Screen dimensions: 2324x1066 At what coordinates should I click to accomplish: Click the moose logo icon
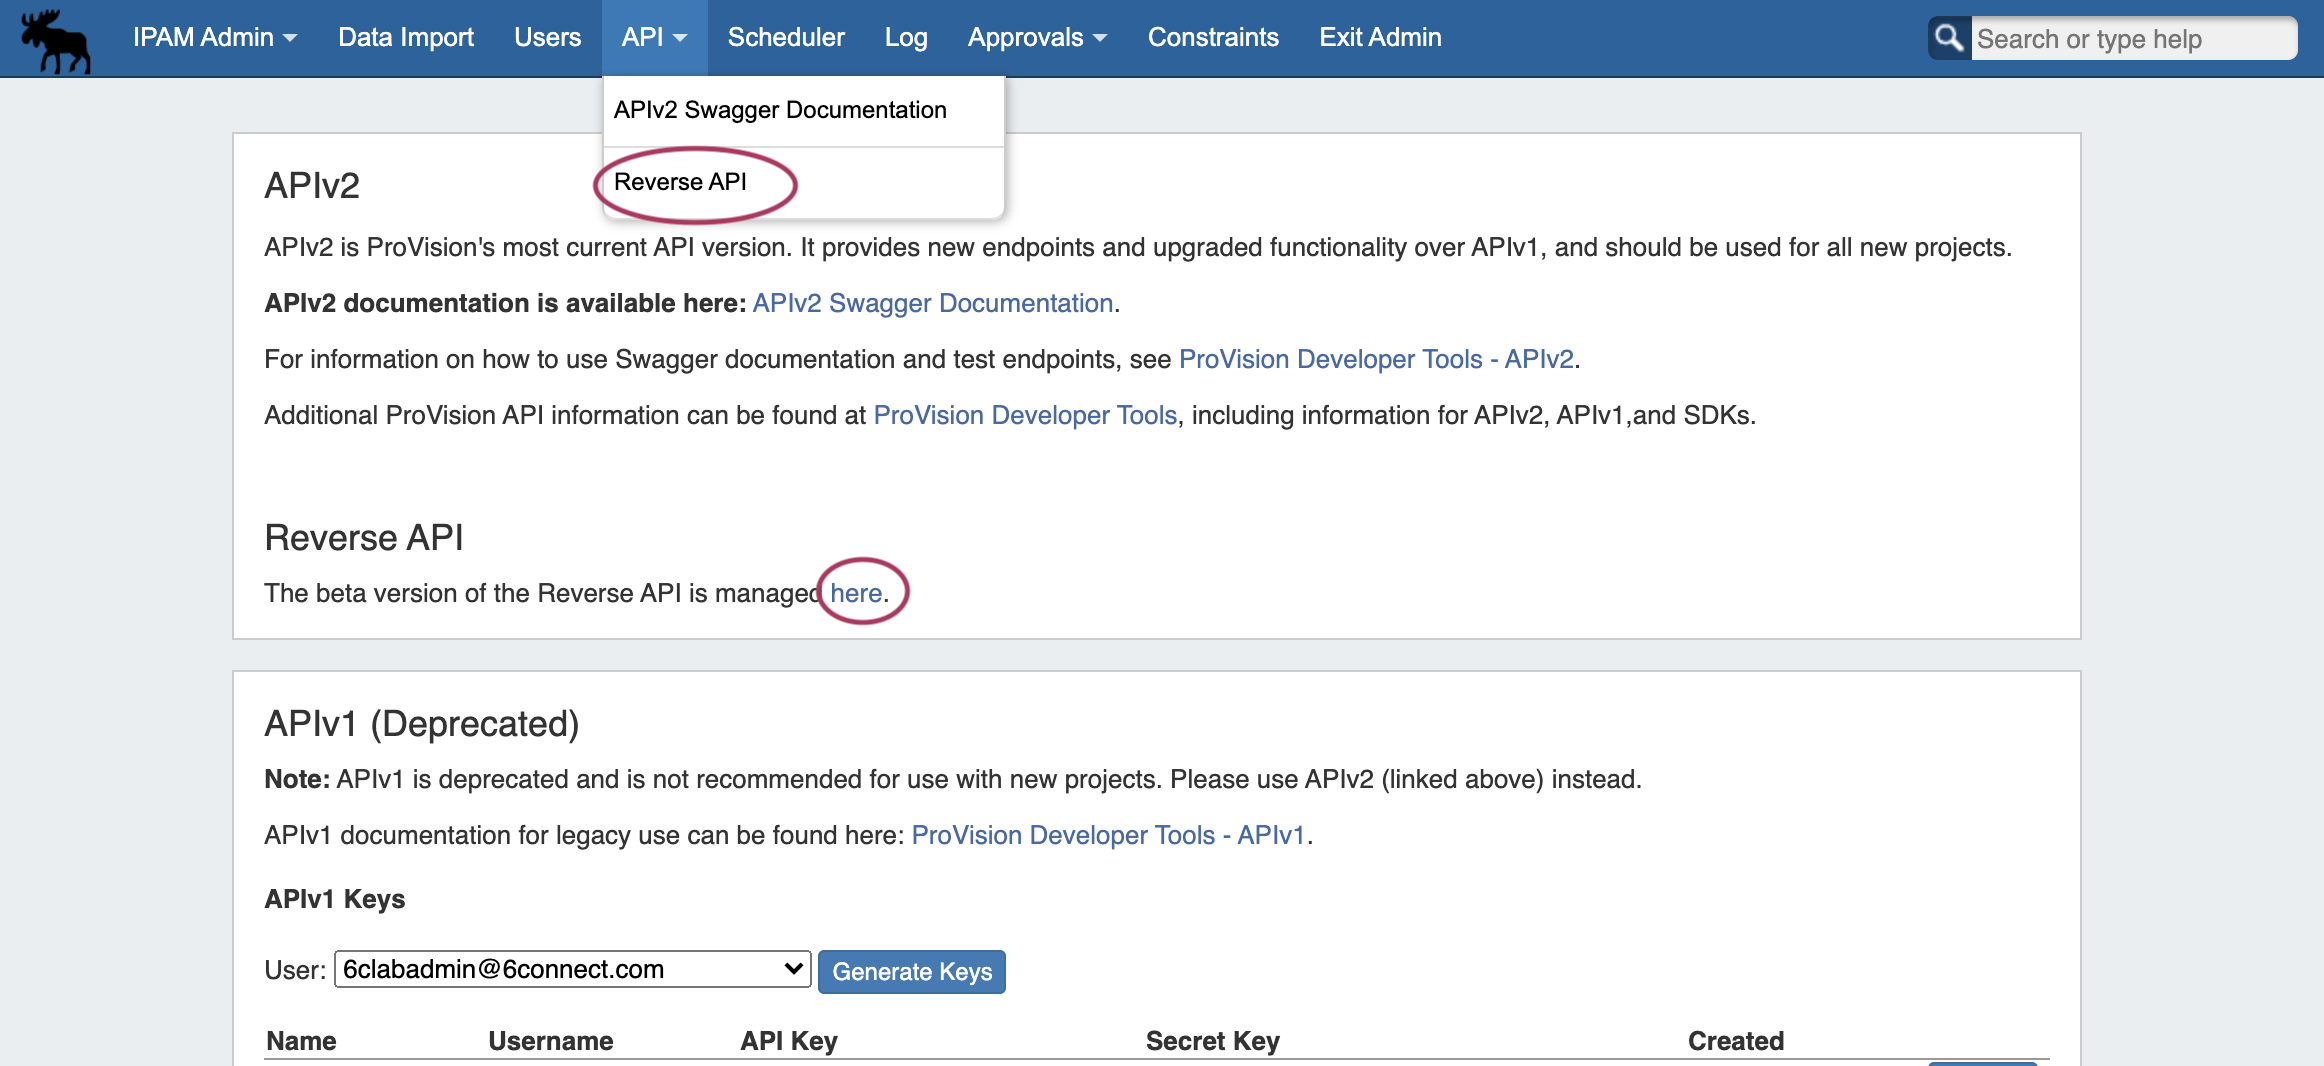point(56,40)
